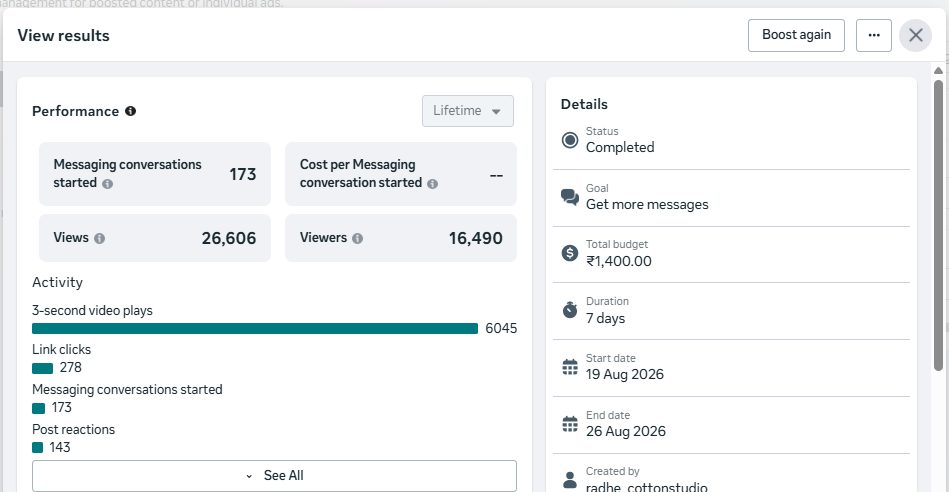Click the Boost again button
Image resolution: width=949 pixels, height=492 pixels.
tap(796, 35)
